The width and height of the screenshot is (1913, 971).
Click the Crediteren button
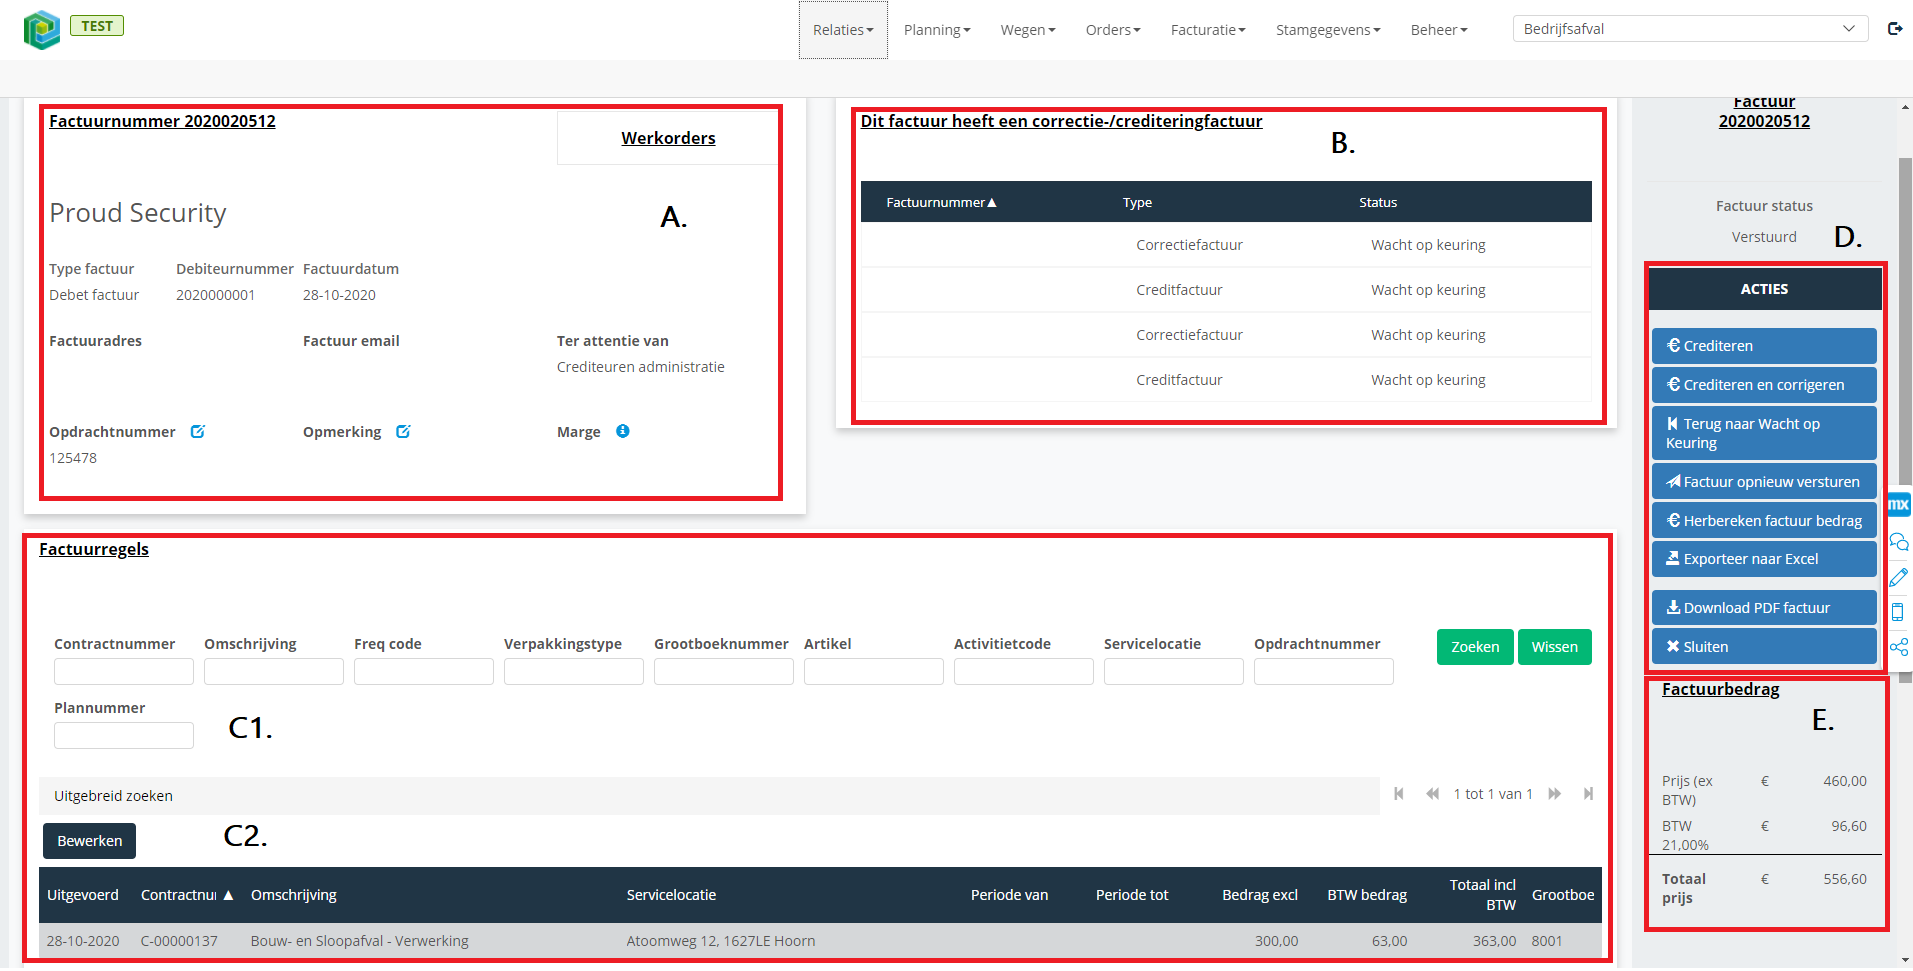(1764, 346)
